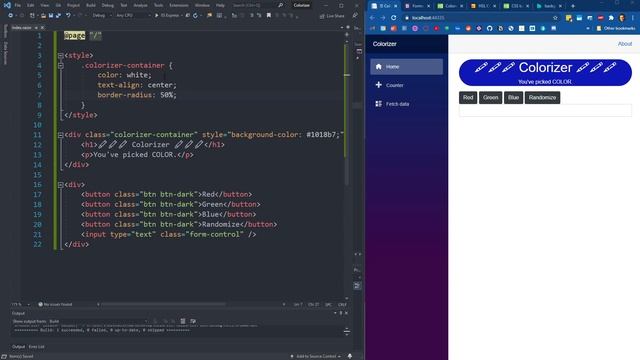Click the GitHub bookmark icon
Viewport: 640px width, 360px height.
[x=489, y=28]
